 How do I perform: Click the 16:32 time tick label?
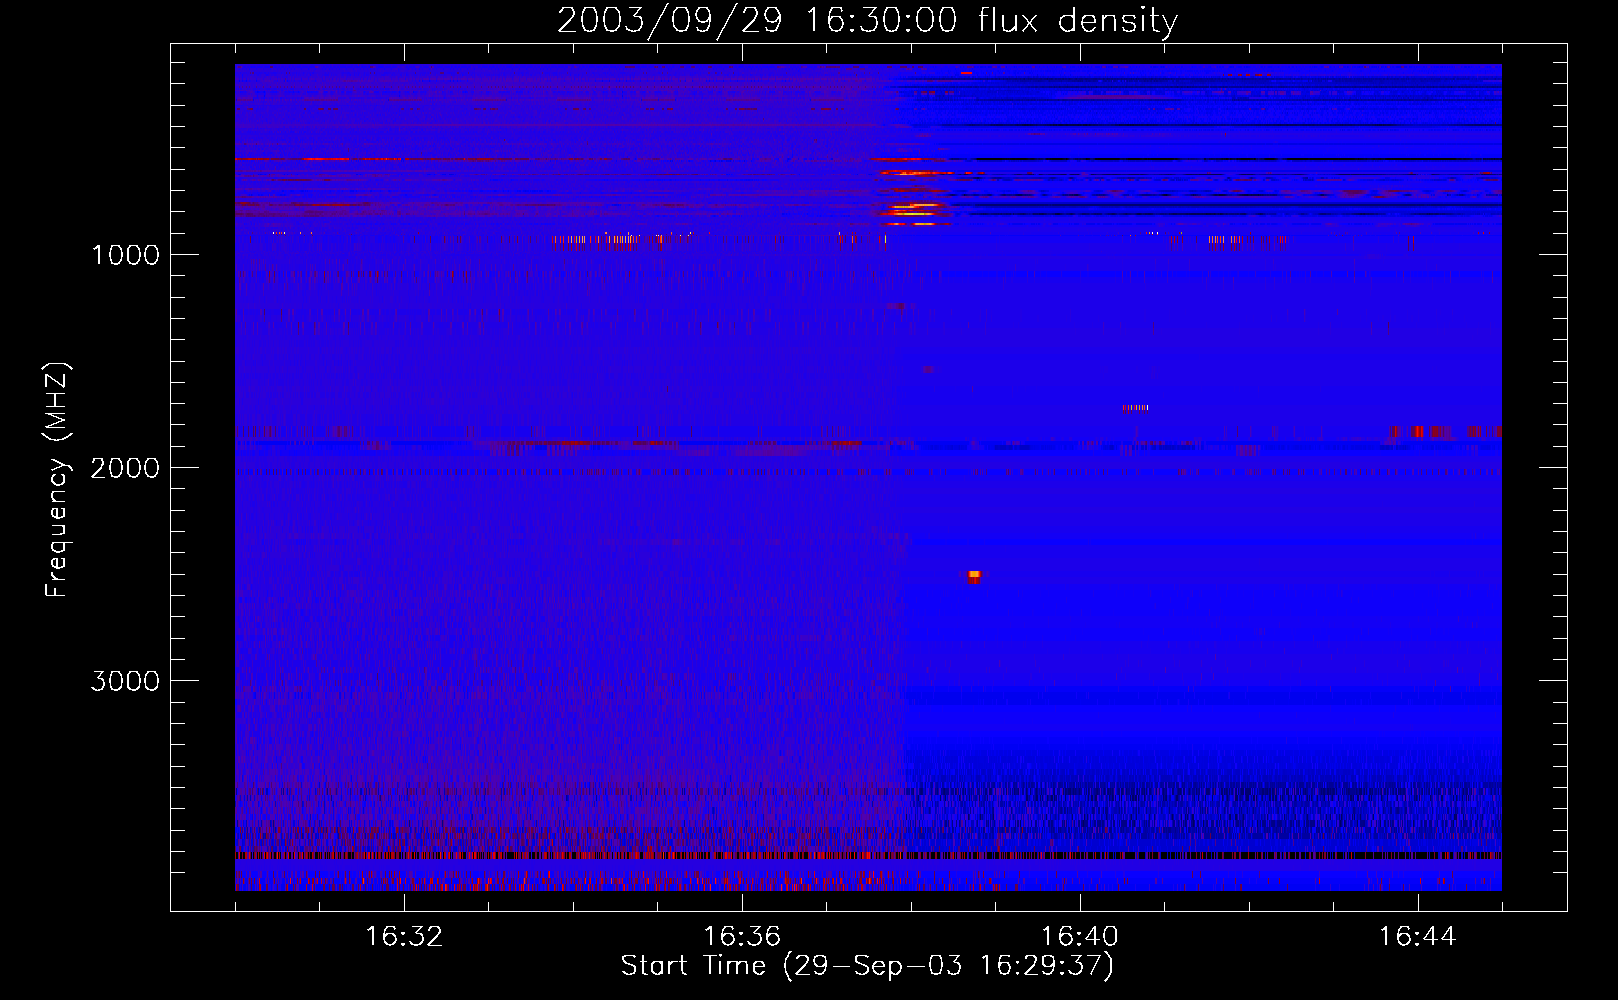404,937
